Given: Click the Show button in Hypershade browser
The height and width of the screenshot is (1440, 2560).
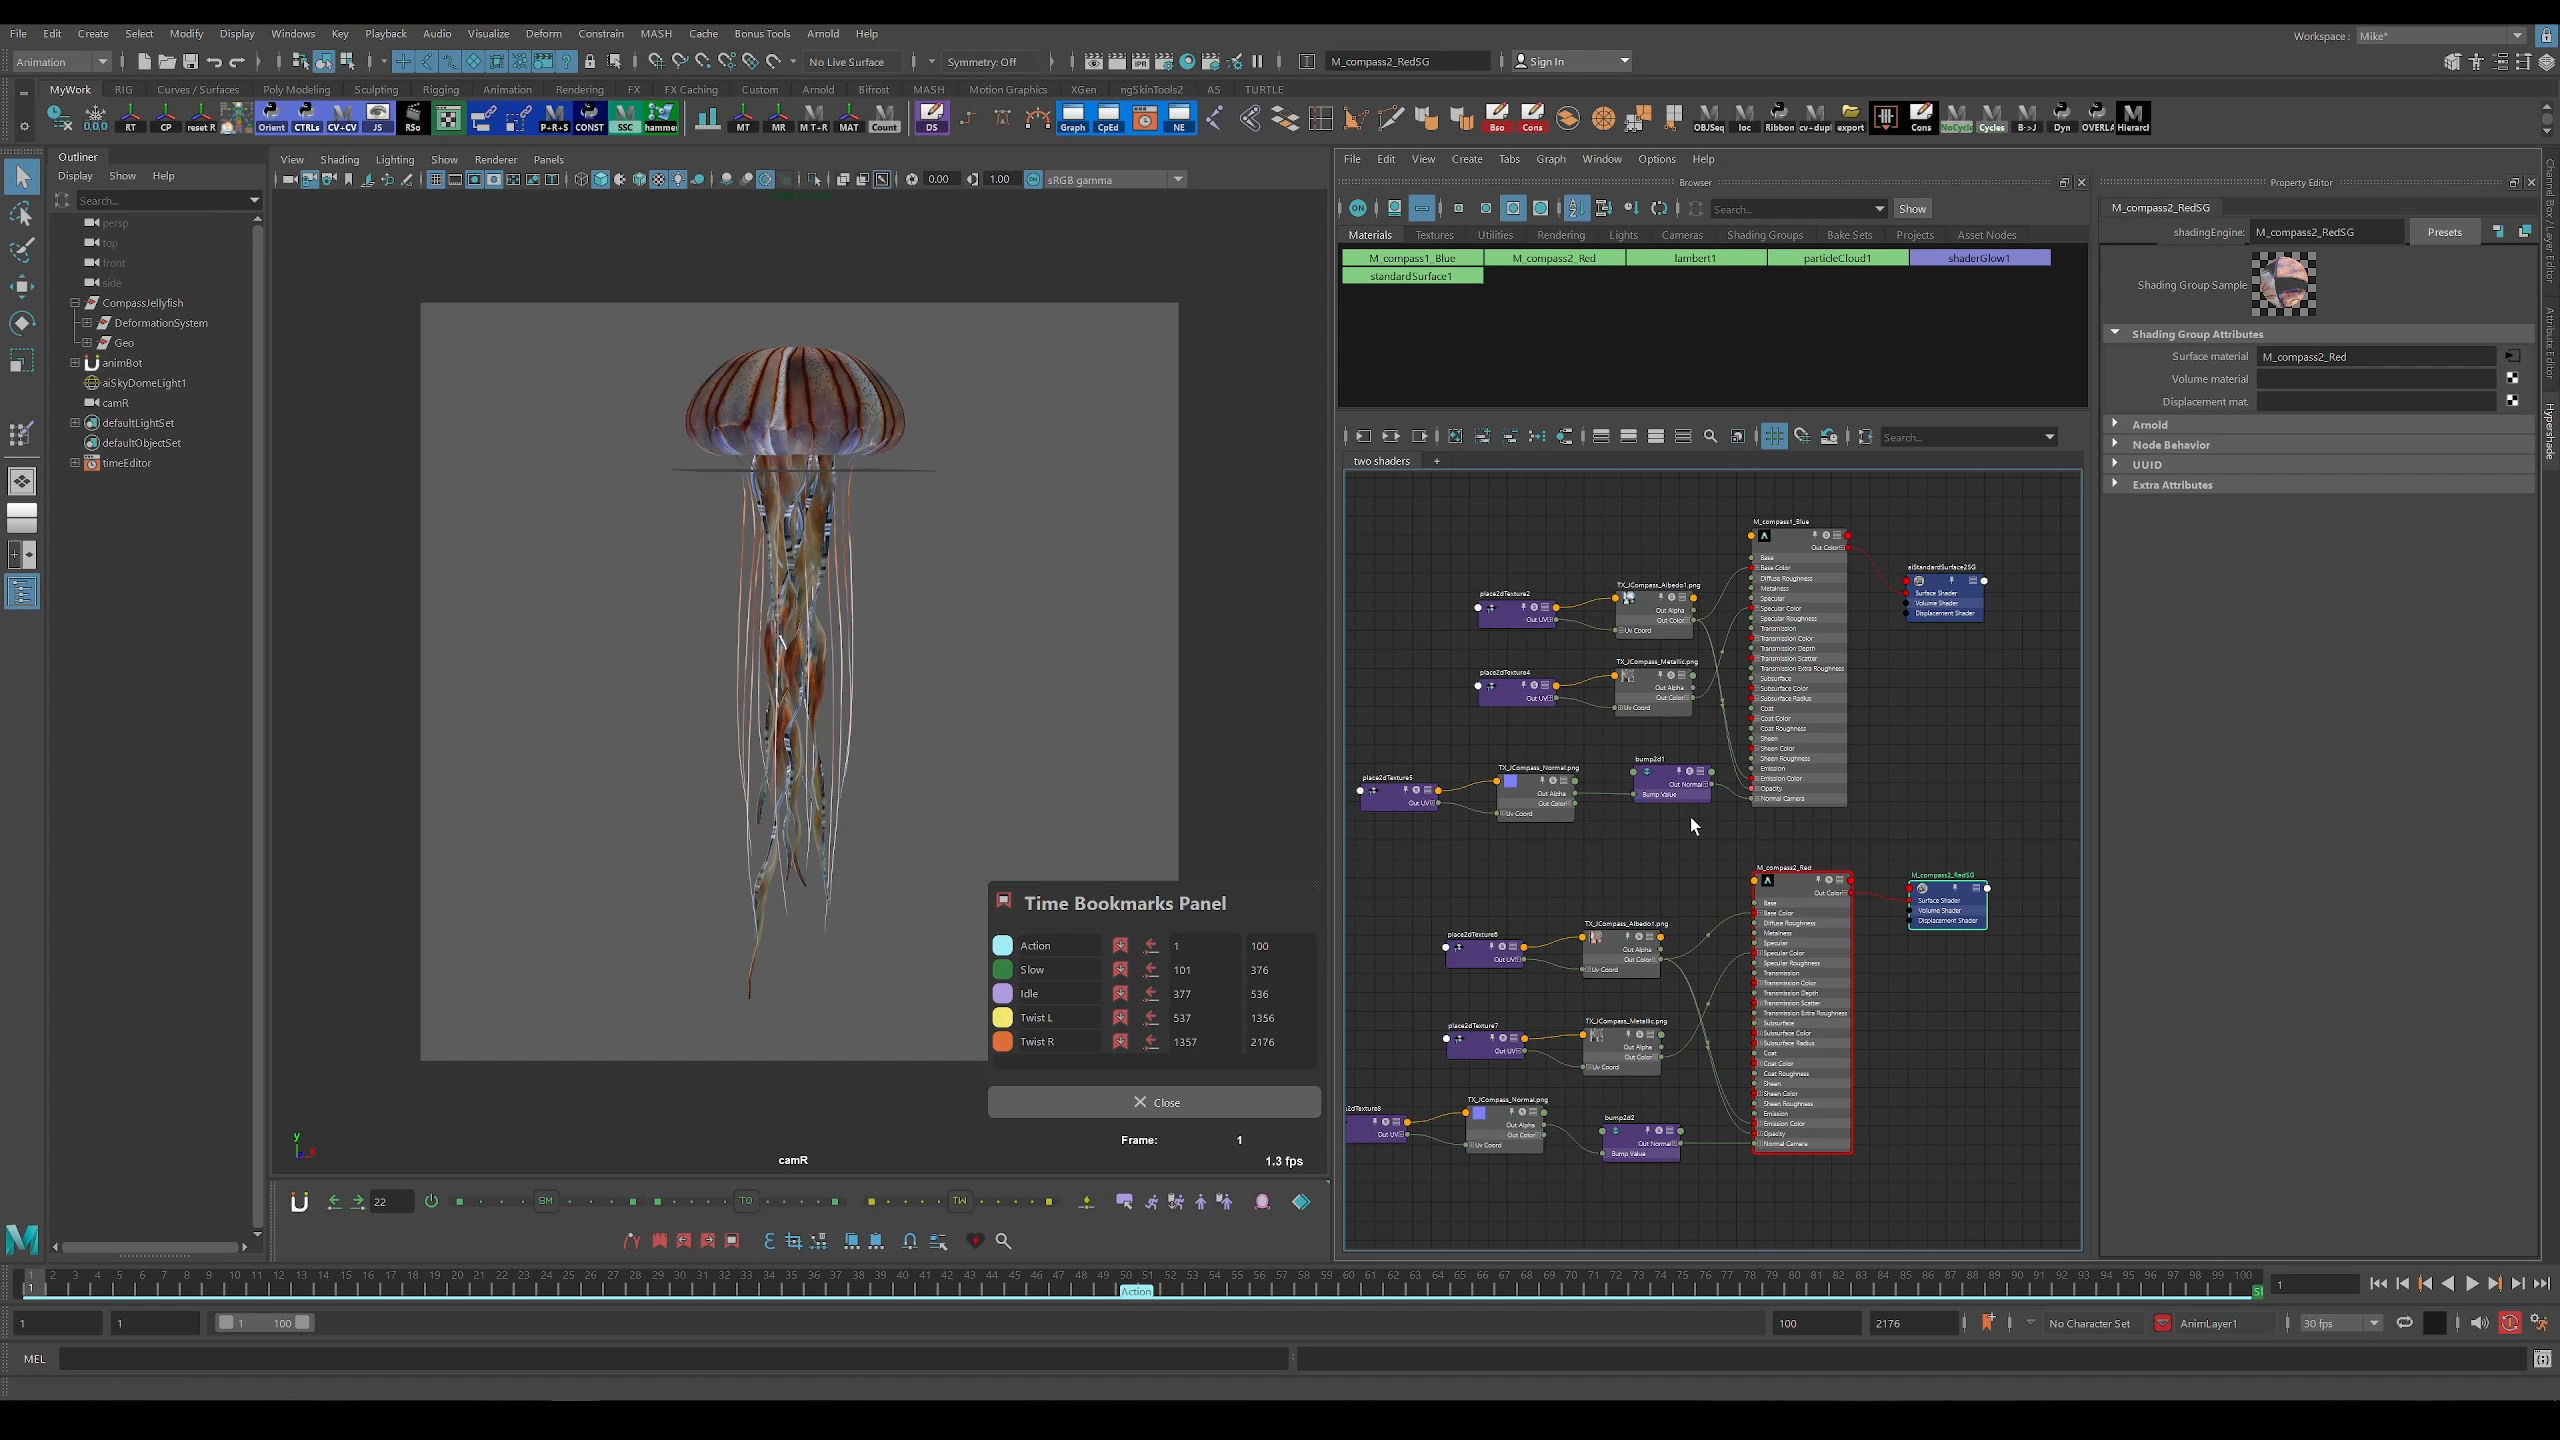Looking at the screenshot, I should (x=1912, y=209).
